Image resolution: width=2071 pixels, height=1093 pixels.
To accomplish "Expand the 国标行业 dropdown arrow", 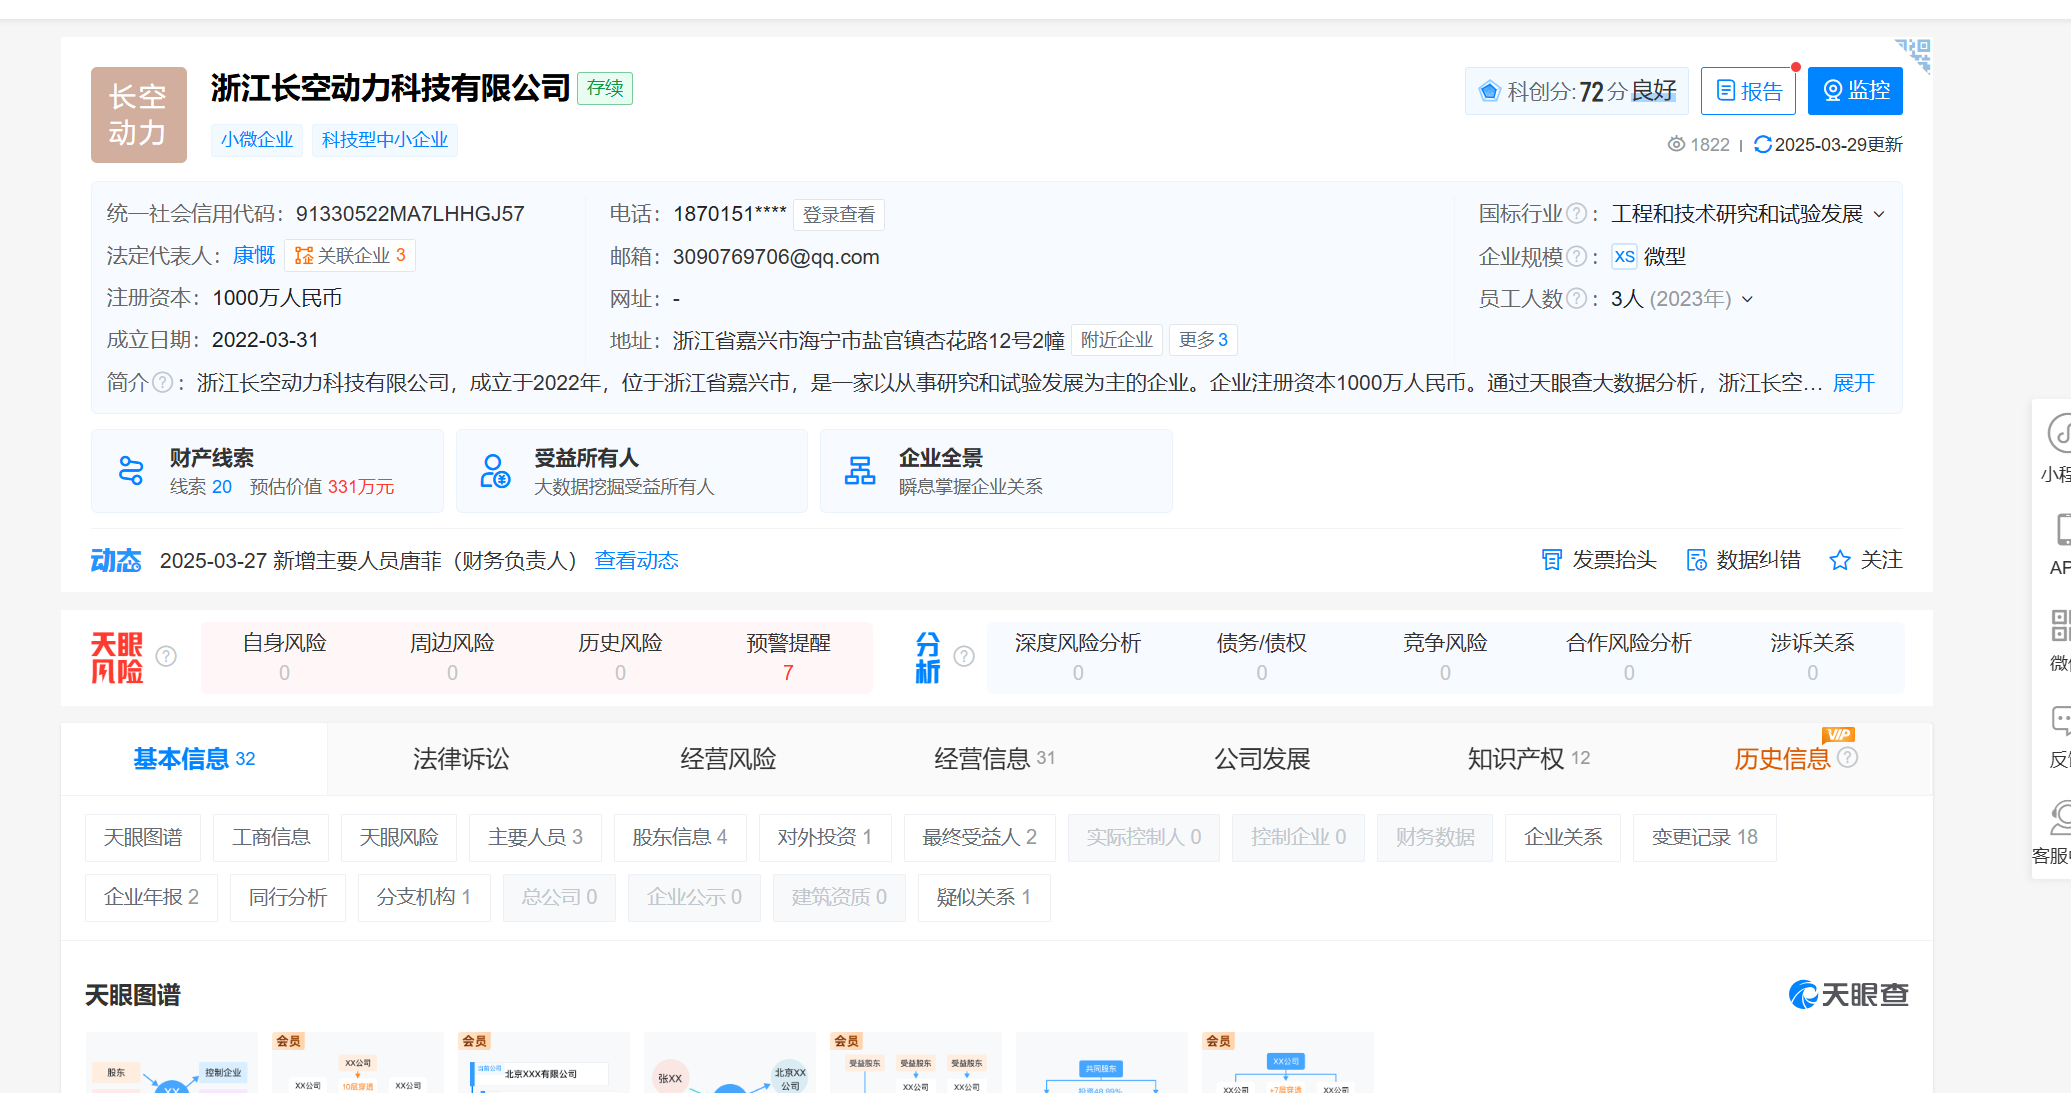I will pos(1879,215).
